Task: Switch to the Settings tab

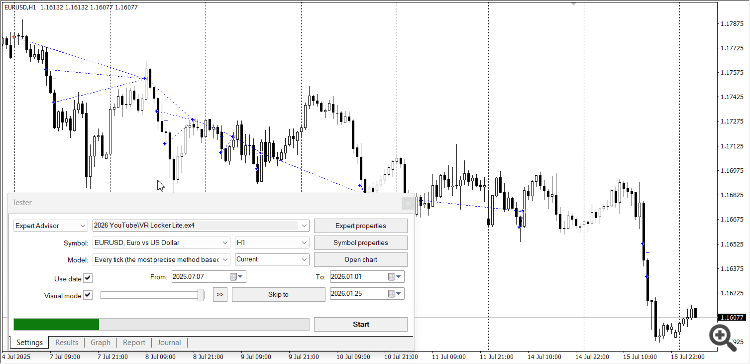Action: (x=30, y=342)
